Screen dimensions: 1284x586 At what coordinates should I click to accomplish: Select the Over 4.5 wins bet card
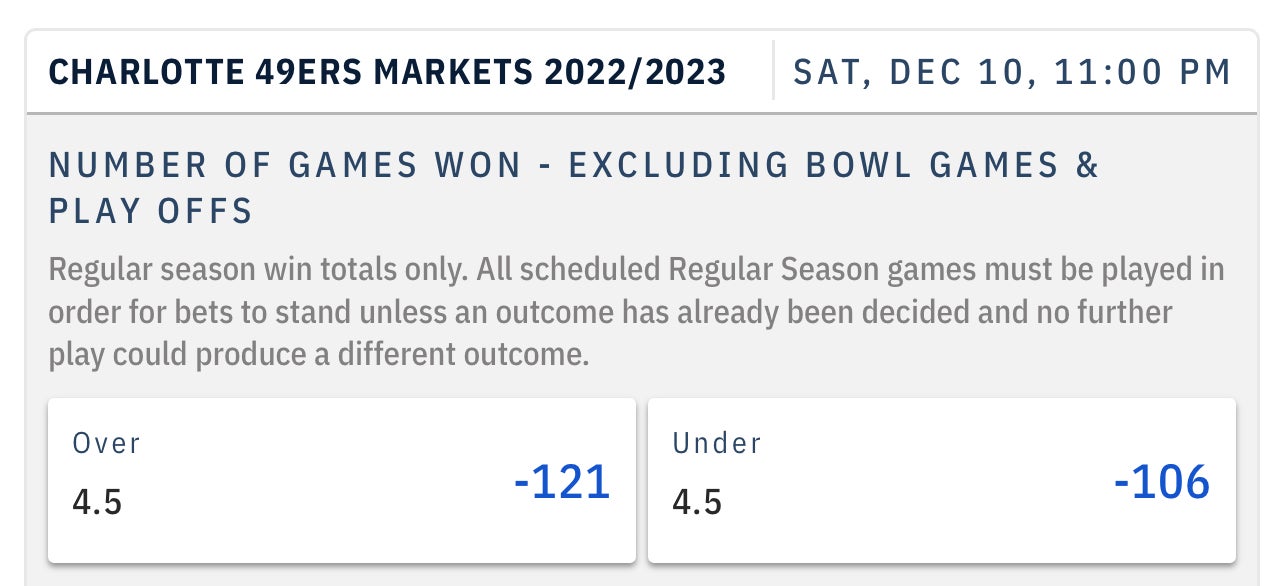(341, 480)
